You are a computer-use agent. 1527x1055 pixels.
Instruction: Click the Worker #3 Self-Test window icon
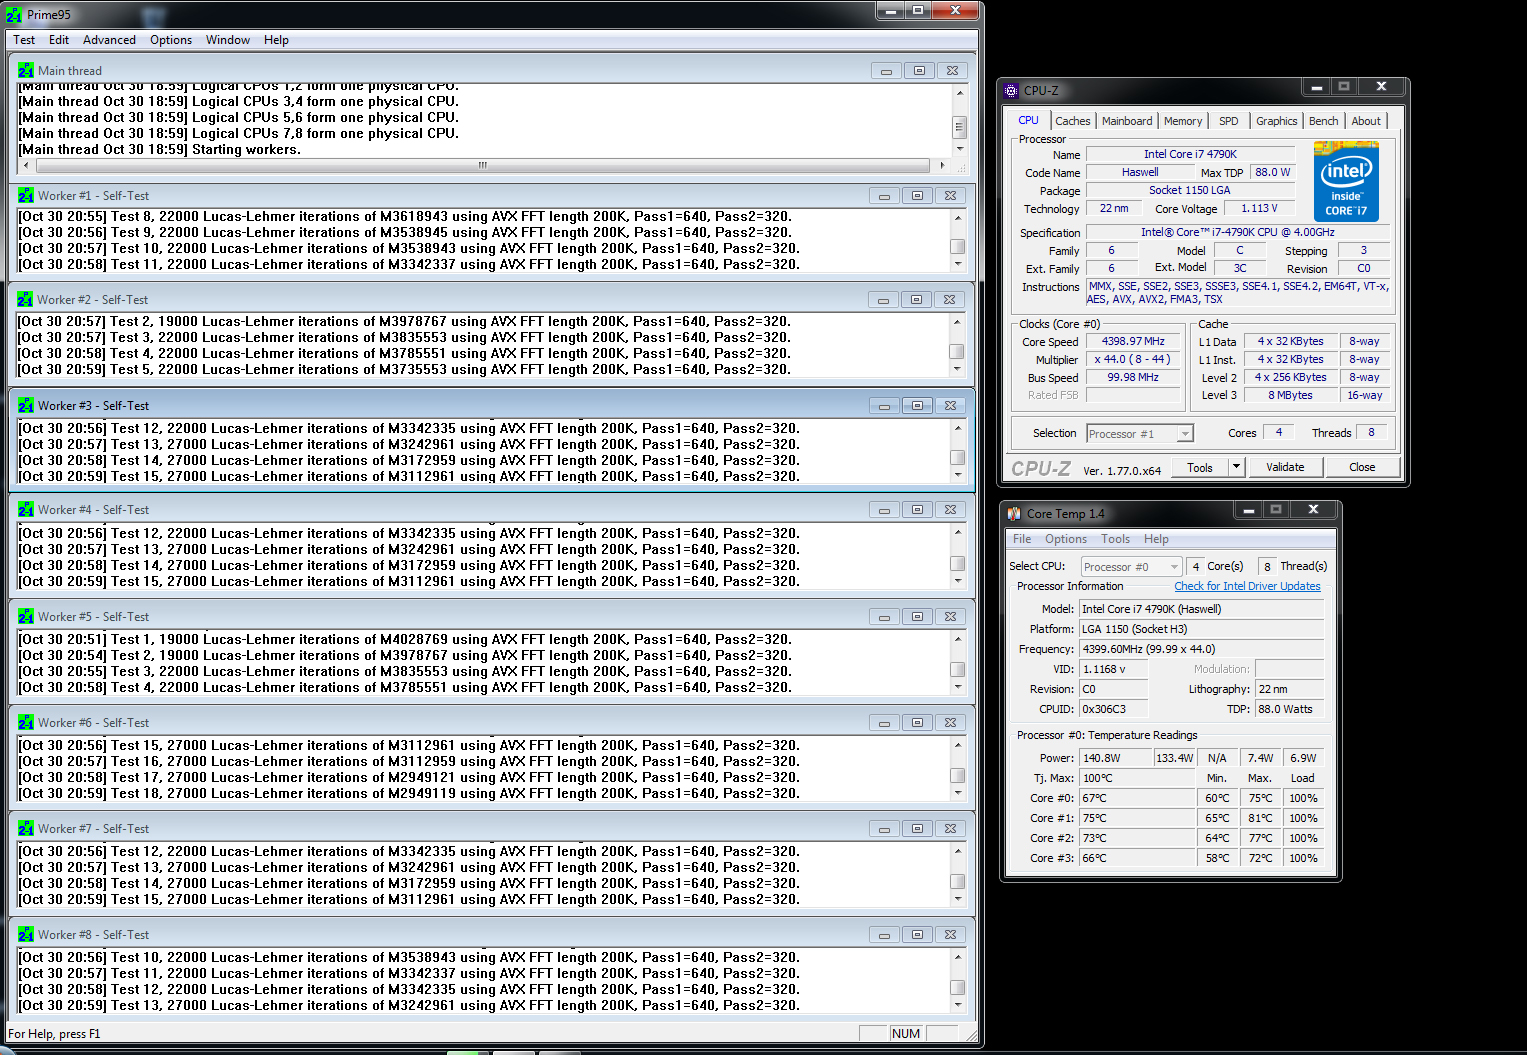point(25,406)
